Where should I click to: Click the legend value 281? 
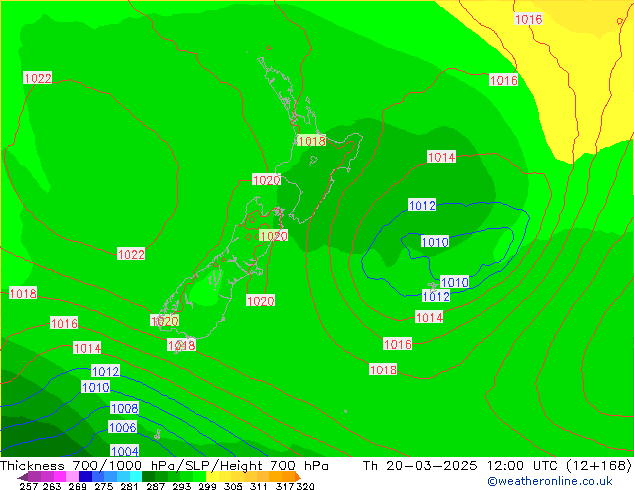(129, 486)
